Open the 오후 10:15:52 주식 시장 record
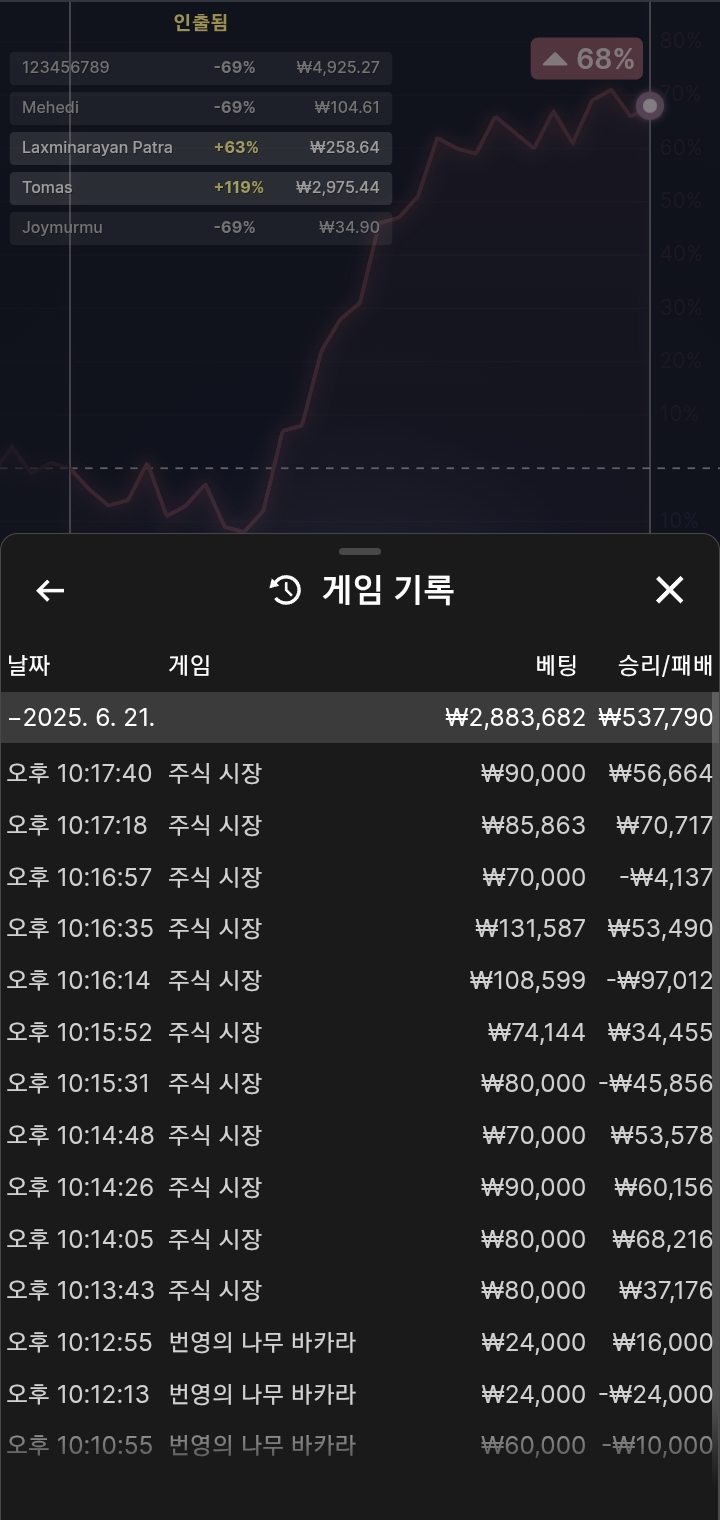The image size is (720, 1520). pos(360,1032)
